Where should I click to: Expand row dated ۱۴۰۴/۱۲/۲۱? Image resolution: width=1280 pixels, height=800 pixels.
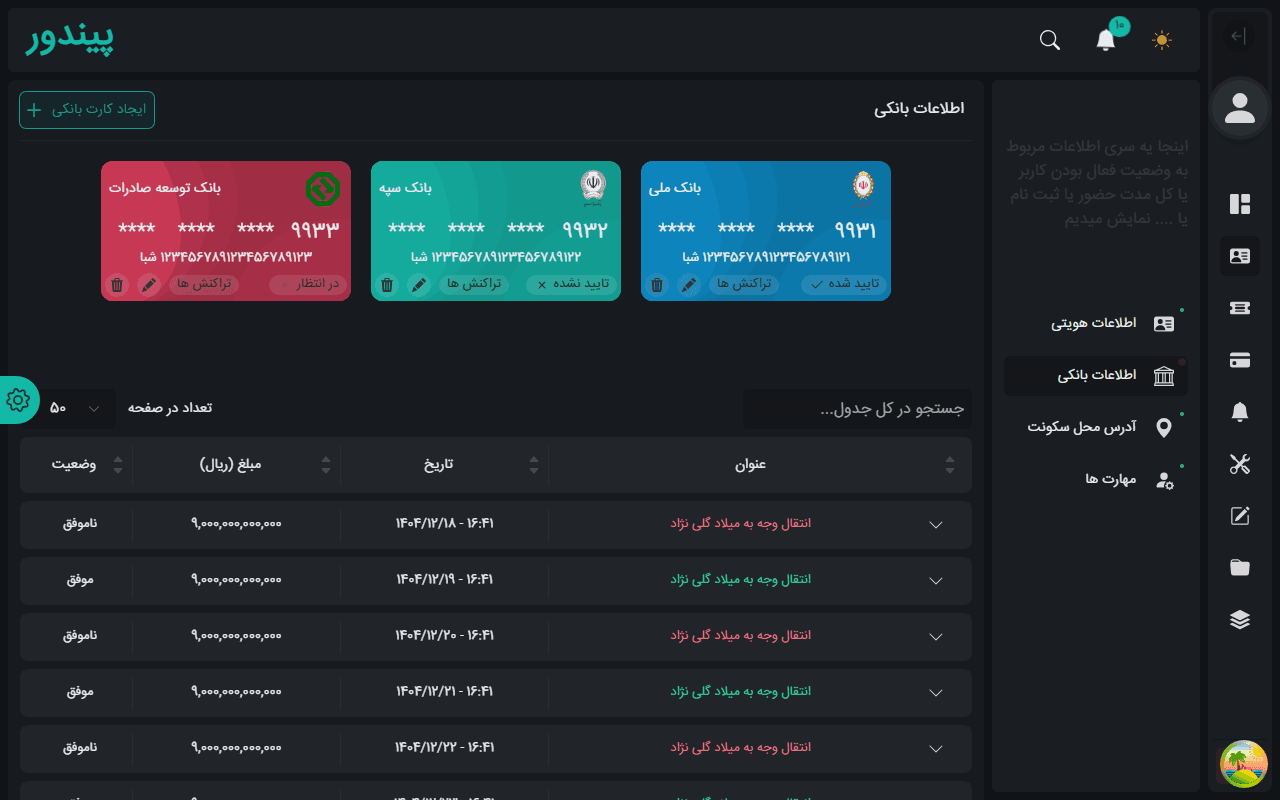coord(936,692)
